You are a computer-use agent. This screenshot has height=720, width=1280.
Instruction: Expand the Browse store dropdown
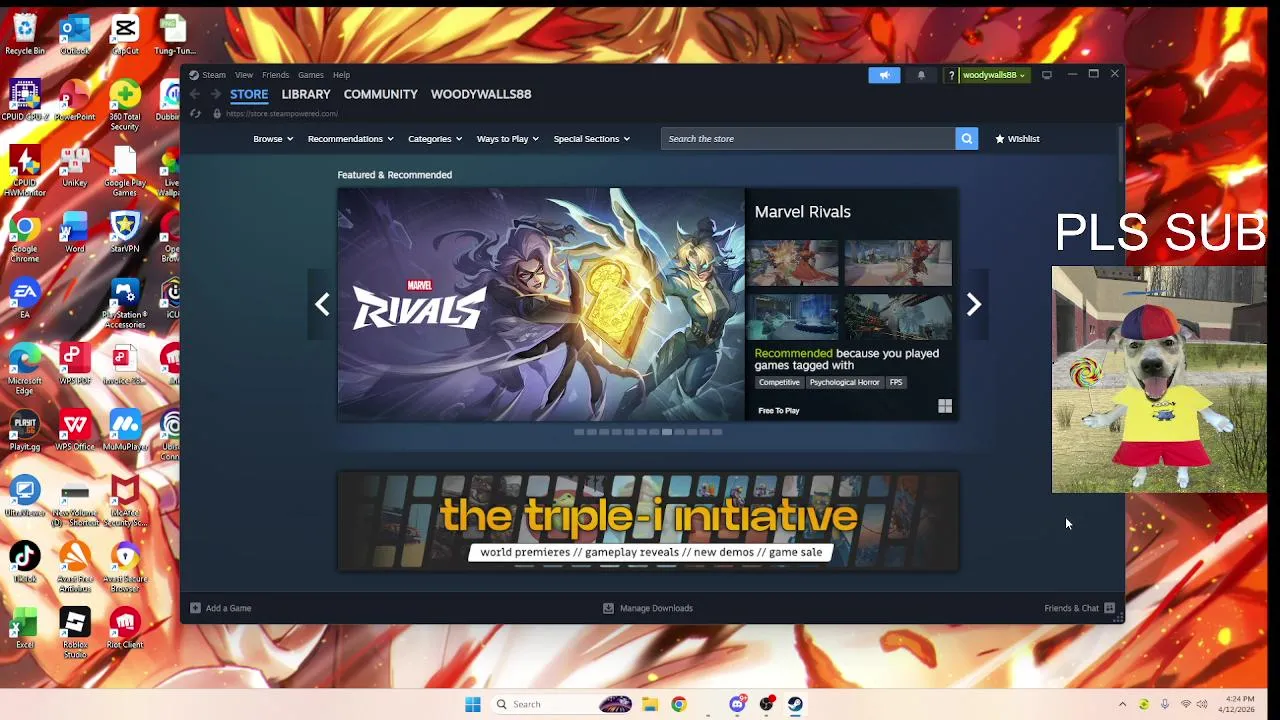273,139
